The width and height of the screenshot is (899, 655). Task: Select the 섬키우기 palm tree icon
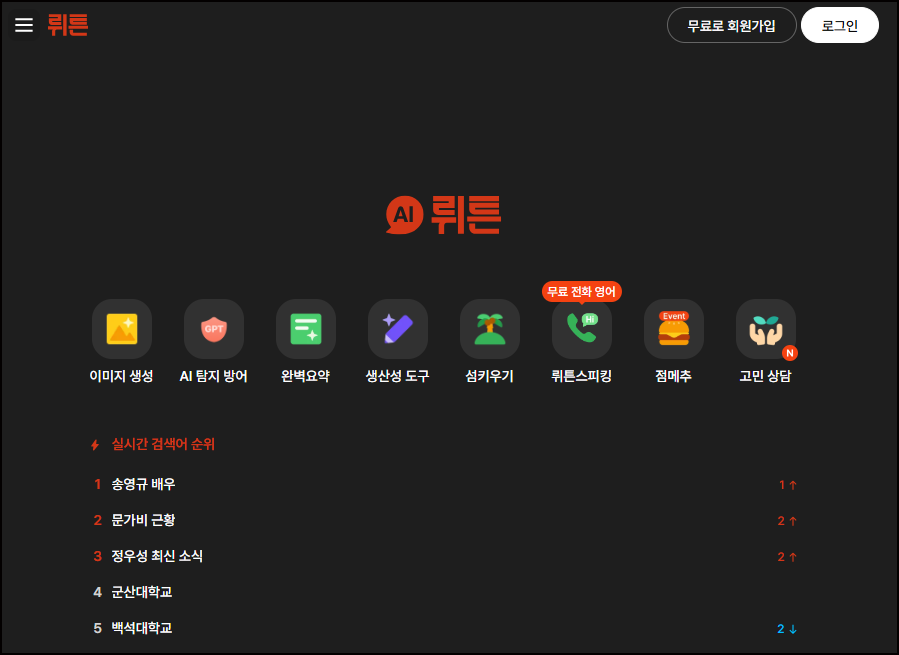point(489,328)
